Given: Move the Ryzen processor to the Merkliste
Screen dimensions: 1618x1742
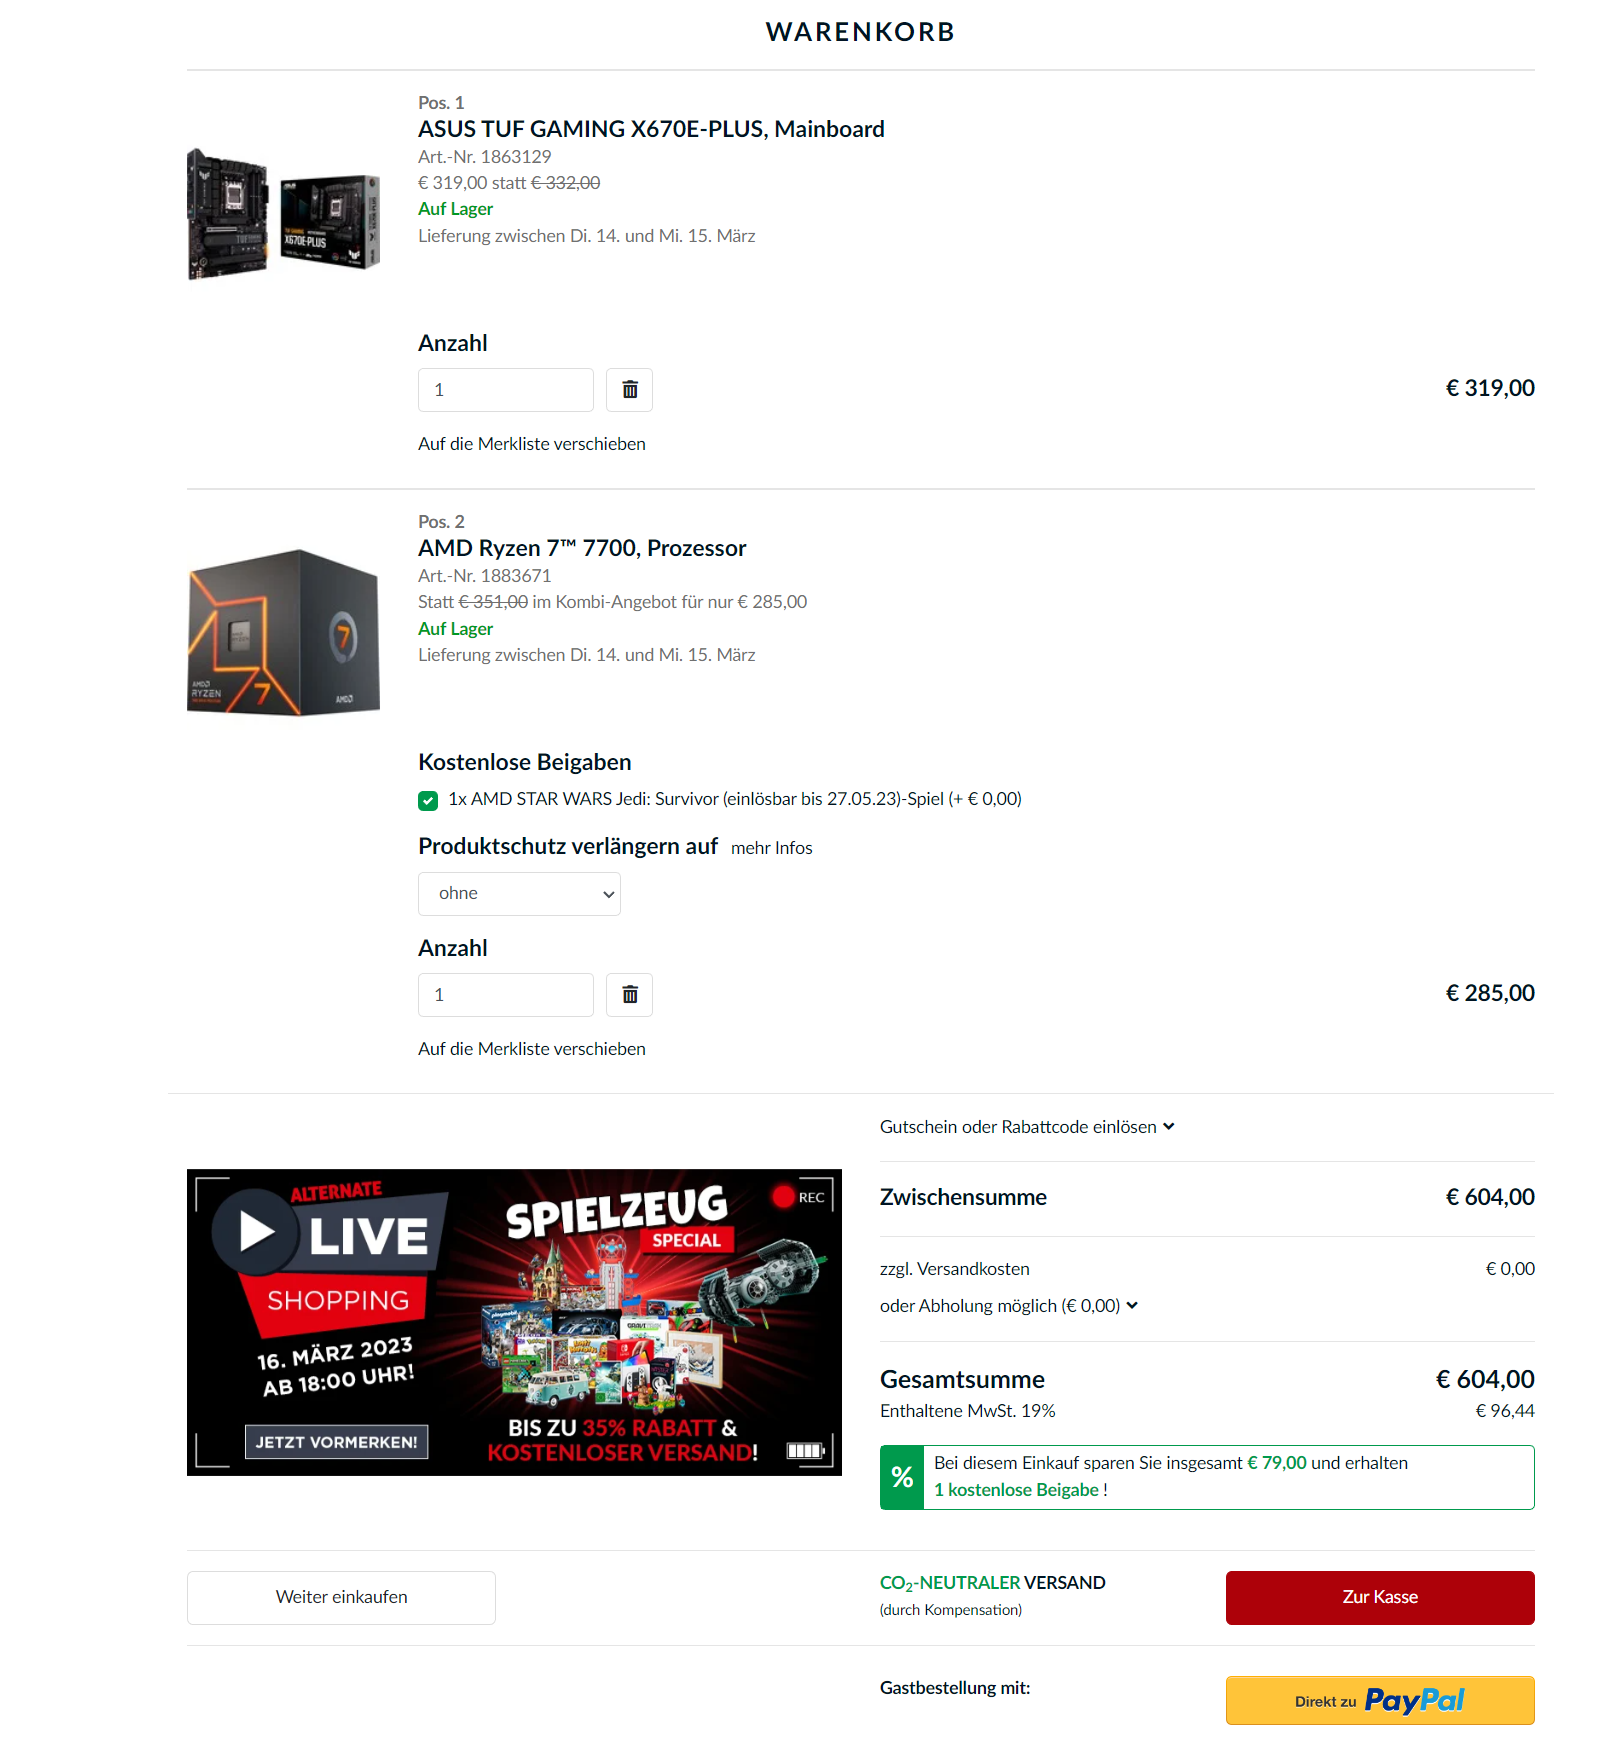Looking at the screenshot, I should (532, 1049).
